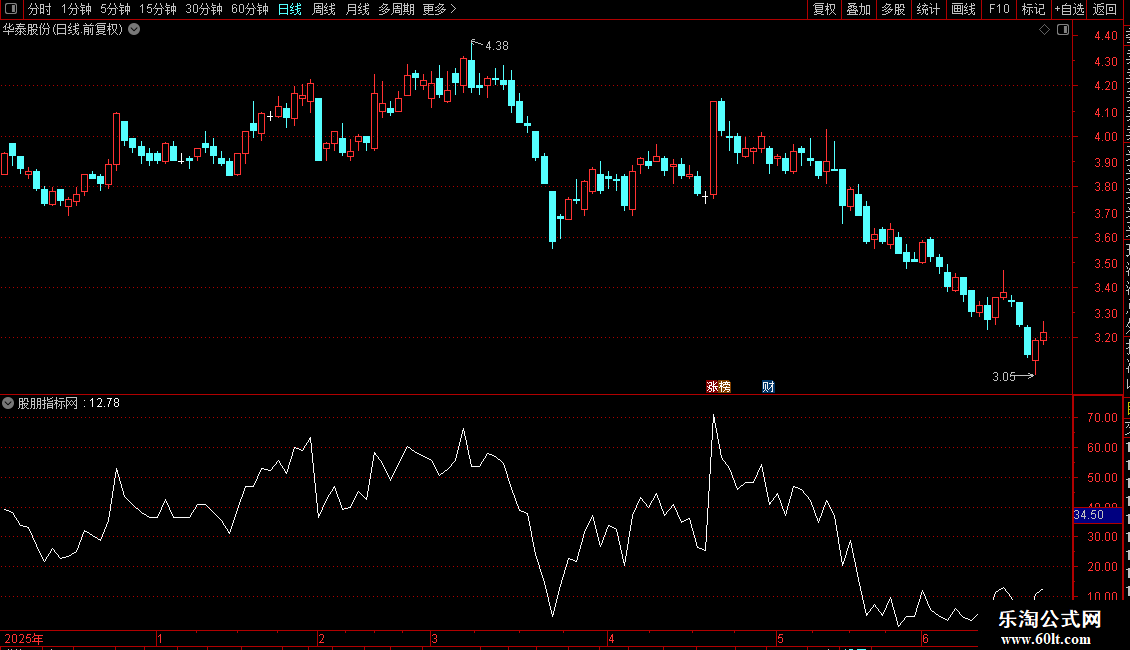1130x650 pixels.
Task: Select the 60分钟 period
Action: click(250, 9)
